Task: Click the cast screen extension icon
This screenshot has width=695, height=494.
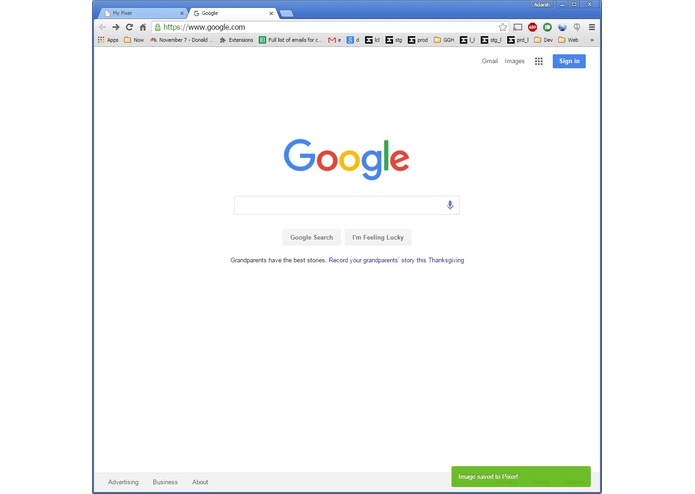Action: [518, 27]
